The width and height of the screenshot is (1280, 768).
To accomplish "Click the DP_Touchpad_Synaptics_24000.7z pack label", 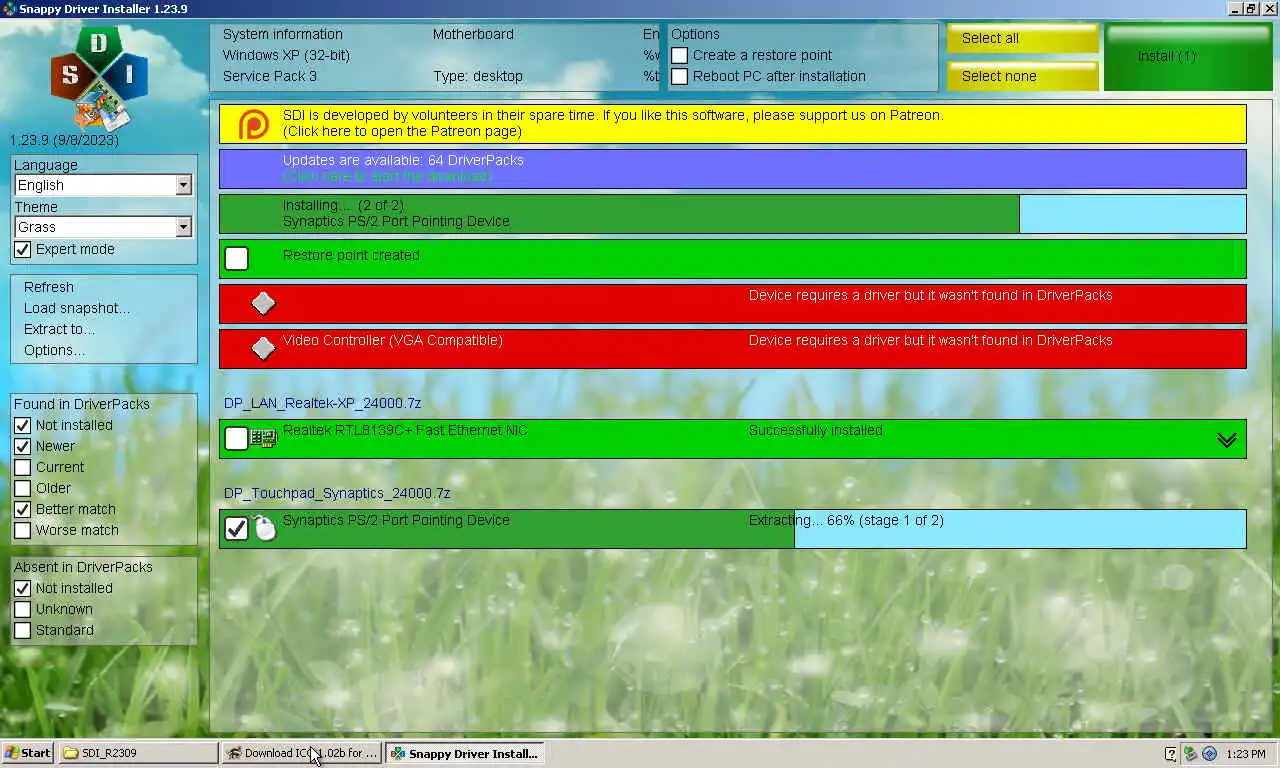I will click(337, 494).
